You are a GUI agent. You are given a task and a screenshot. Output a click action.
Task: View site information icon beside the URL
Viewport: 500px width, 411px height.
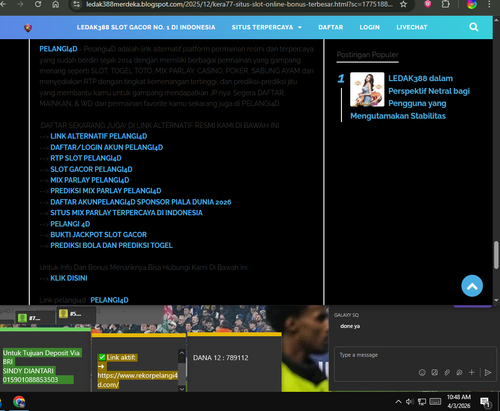click(77, 4)
